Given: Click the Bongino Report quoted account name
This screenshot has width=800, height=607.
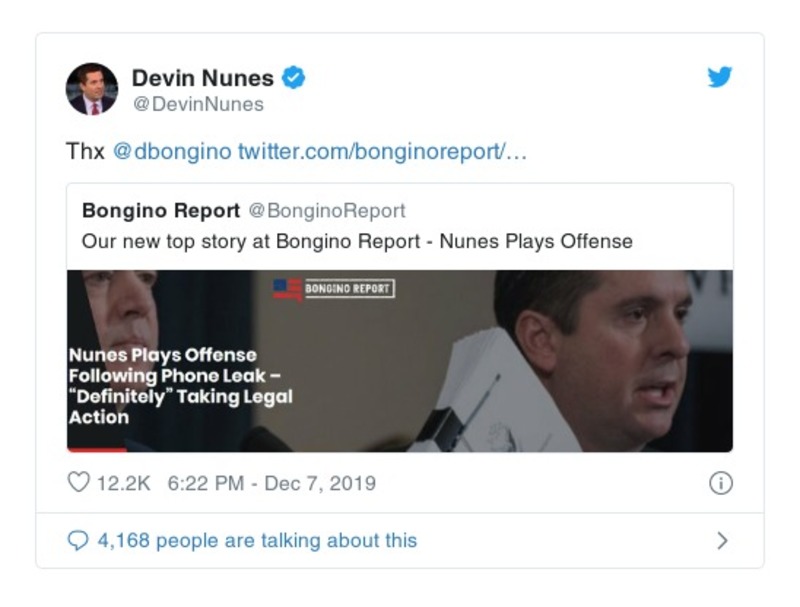Looking at the screenshot, I should point(161,211).
